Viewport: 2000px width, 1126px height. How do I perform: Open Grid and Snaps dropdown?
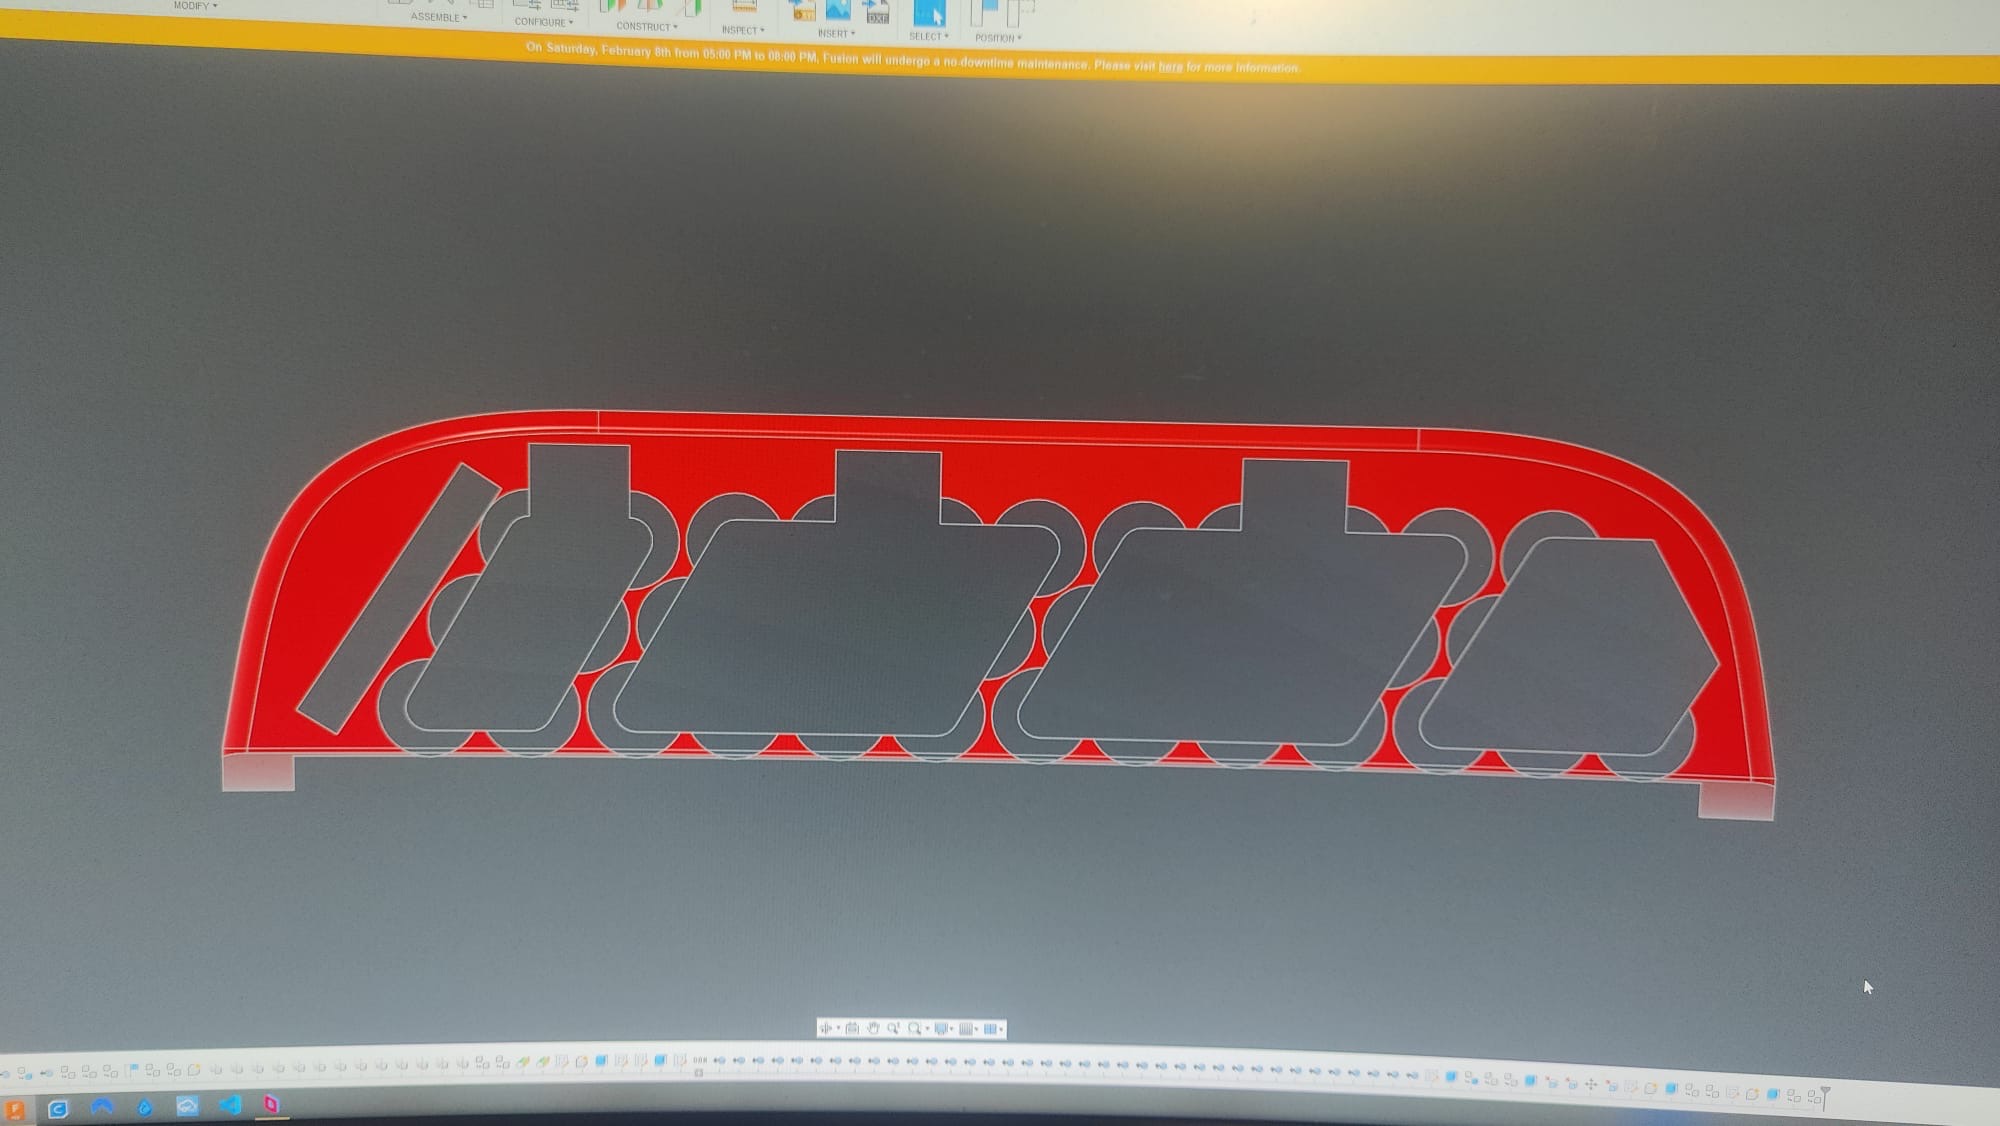tap(966, 1028)
